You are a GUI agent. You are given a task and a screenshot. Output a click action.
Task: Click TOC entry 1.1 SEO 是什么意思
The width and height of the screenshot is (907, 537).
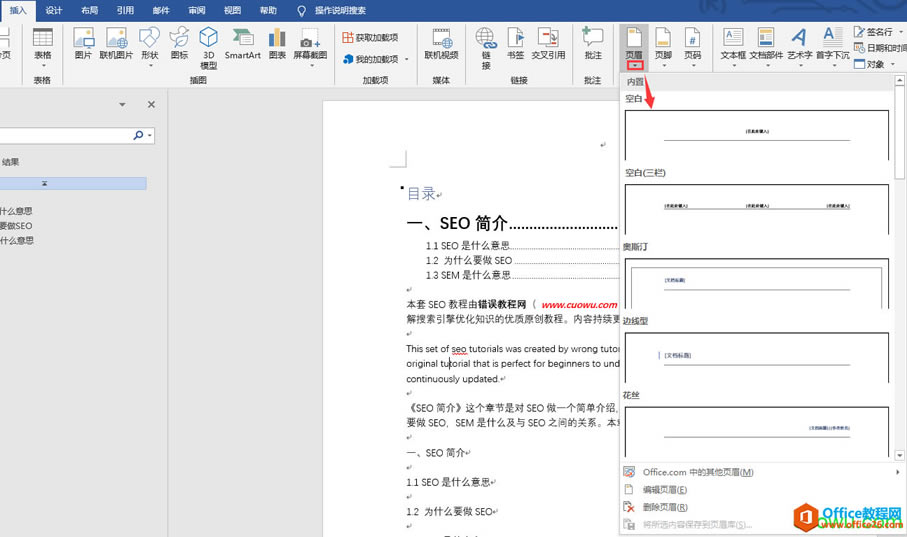(x=467, y=245)
